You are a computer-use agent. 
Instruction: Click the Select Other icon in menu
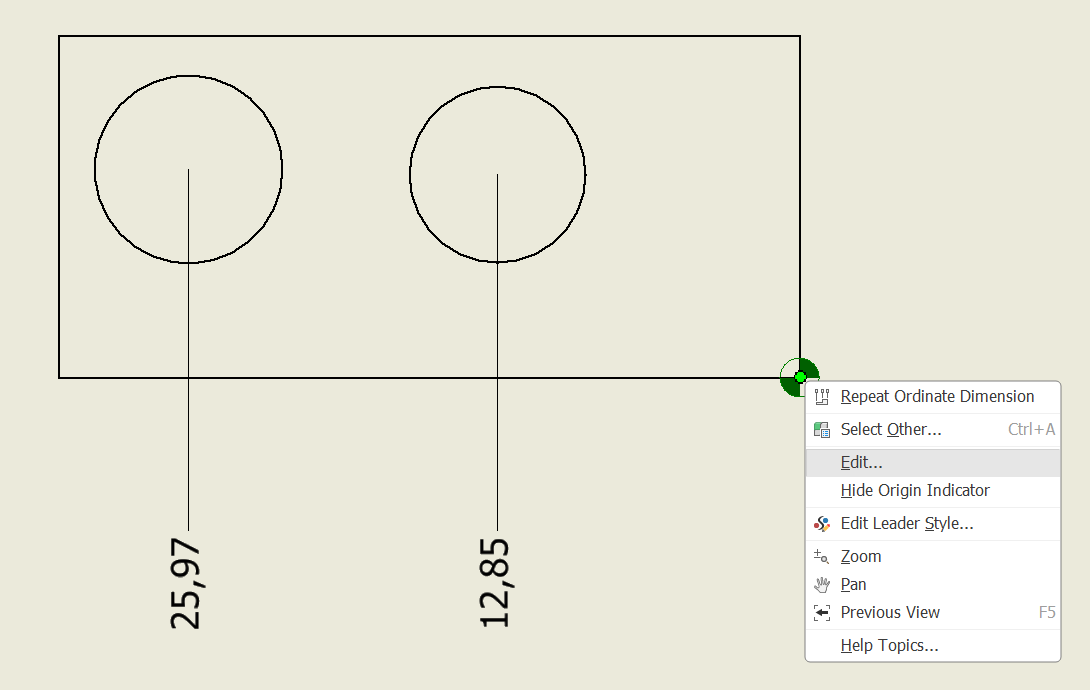tap(822, 430)
